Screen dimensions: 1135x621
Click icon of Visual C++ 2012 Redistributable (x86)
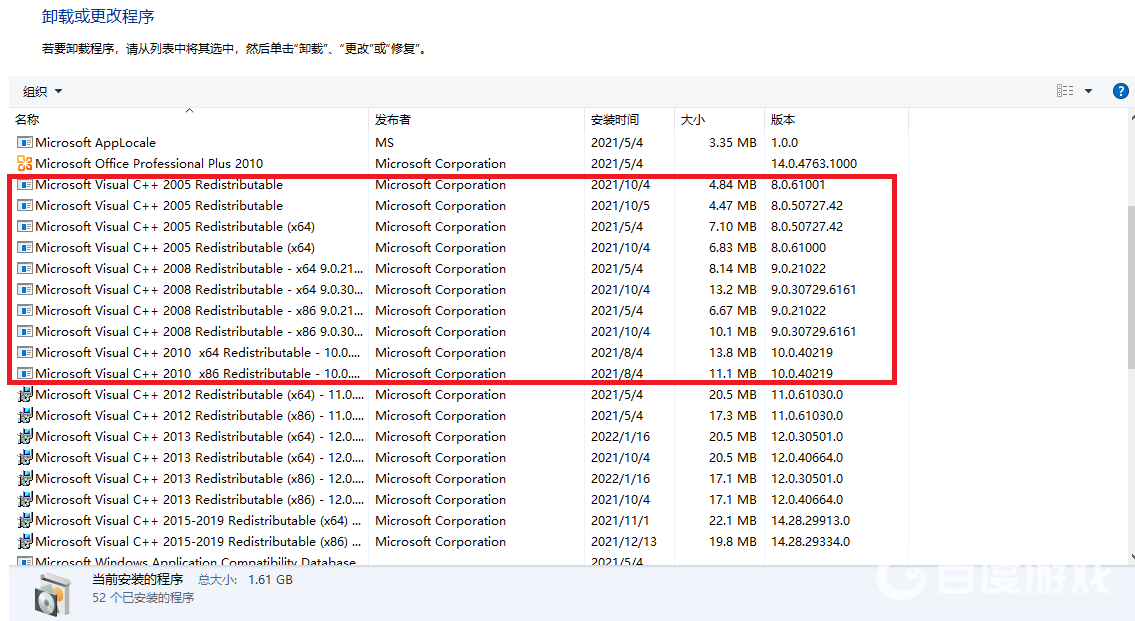[25, 415]
